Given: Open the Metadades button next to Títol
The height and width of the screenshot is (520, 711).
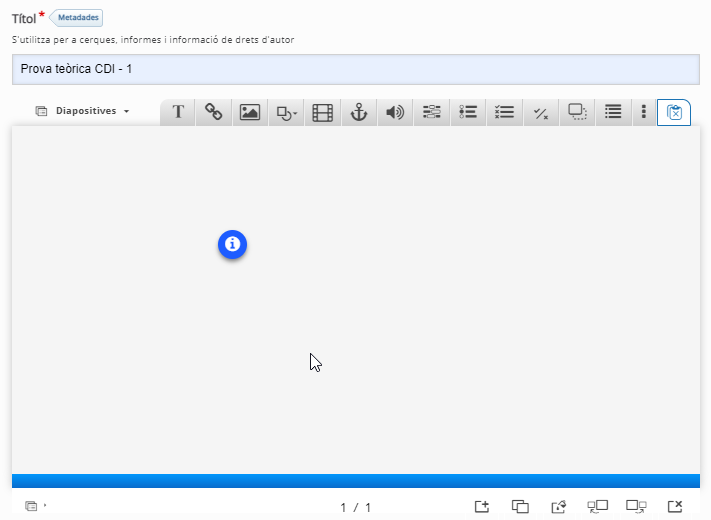Looking at the screenshot, I should (76, 18).
